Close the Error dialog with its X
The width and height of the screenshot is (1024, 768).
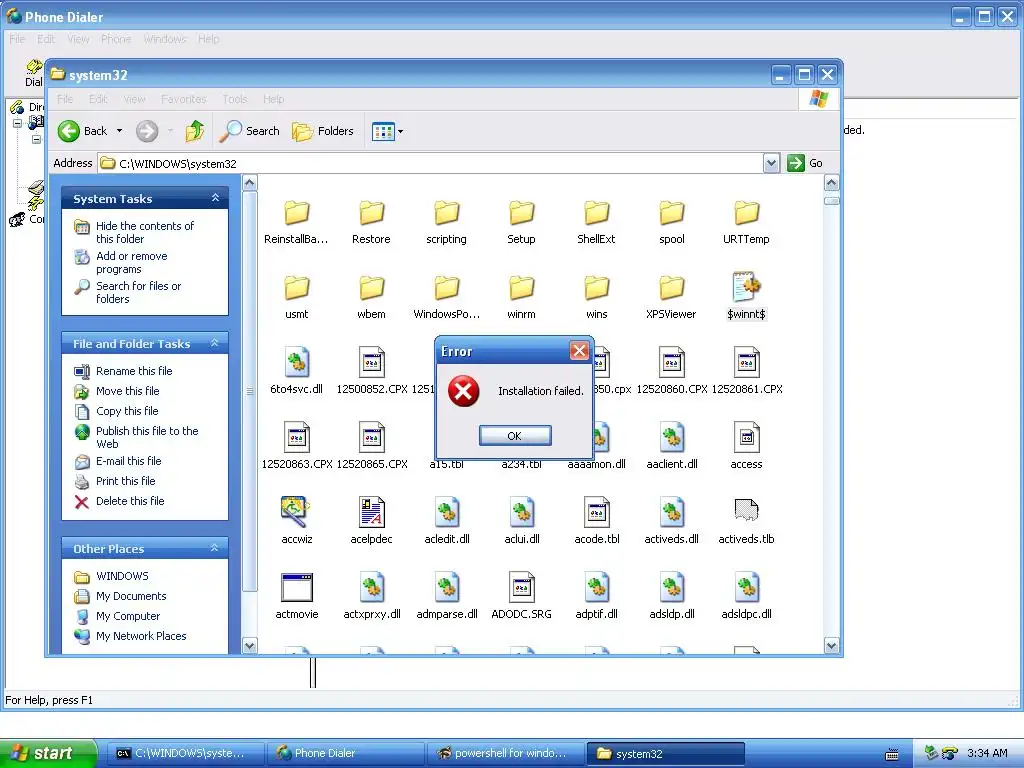(579, 351)
